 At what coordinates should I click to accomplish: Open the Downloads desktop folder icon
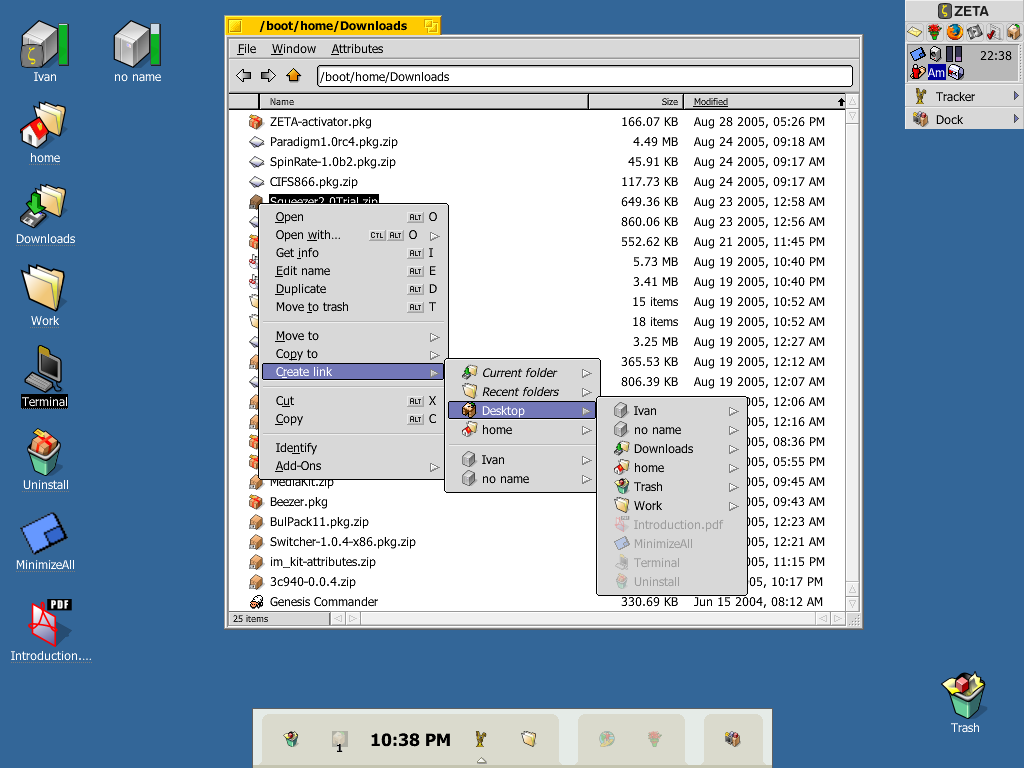click(44, 206)
